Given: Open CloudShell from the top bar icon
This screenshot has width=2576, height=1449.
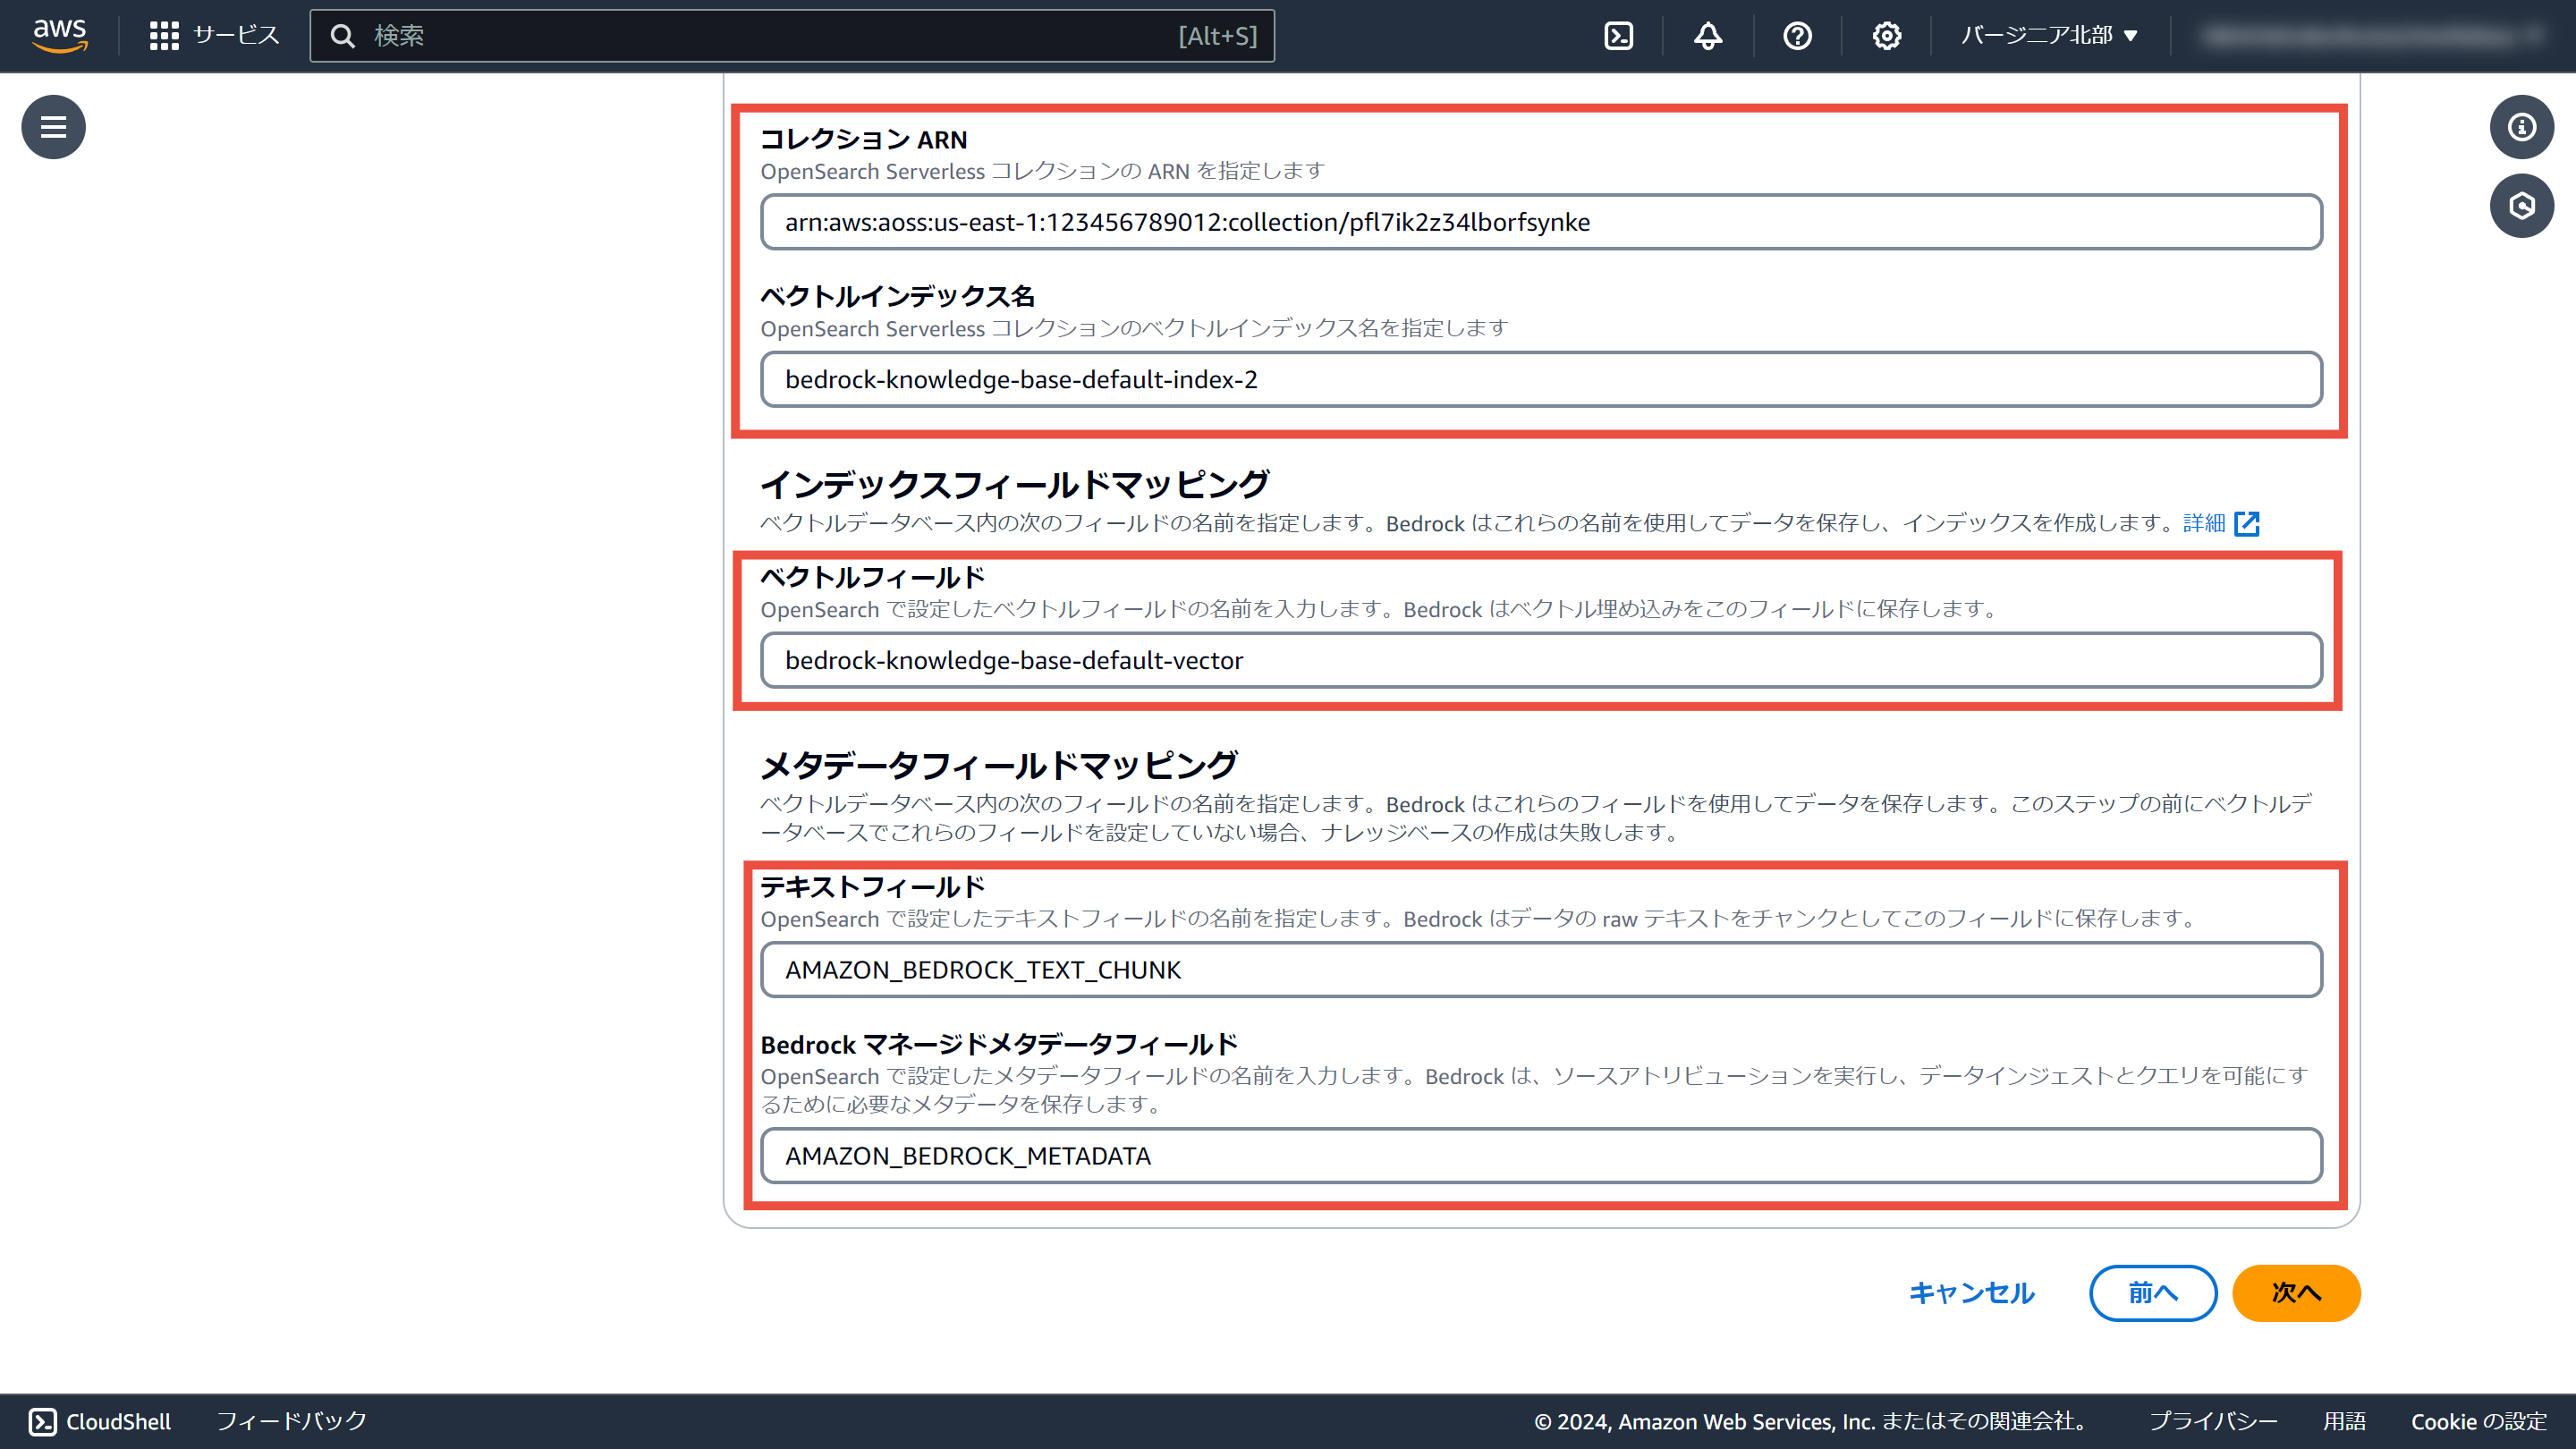Looking at the screenshot, I should (x=1618, y=36).
